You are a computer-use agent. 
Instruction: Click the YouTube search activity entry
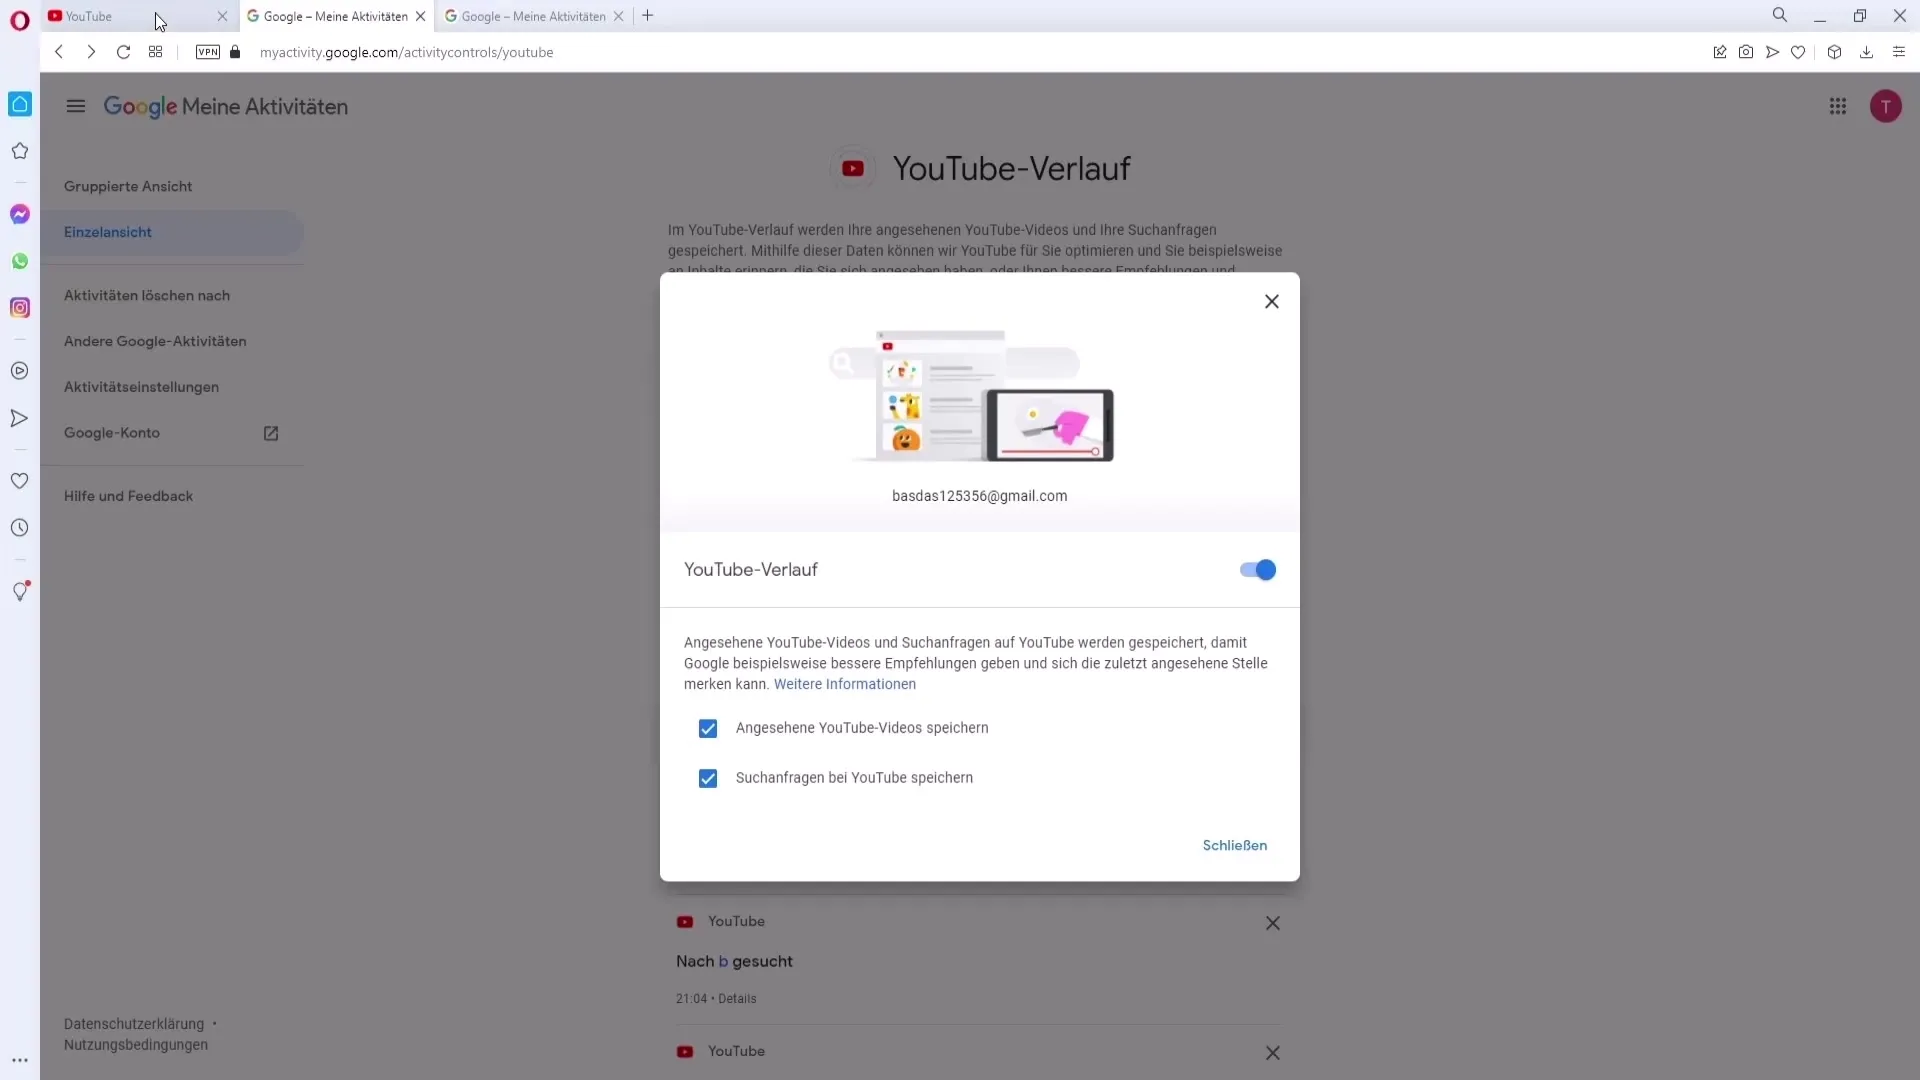tap(735, 960)
